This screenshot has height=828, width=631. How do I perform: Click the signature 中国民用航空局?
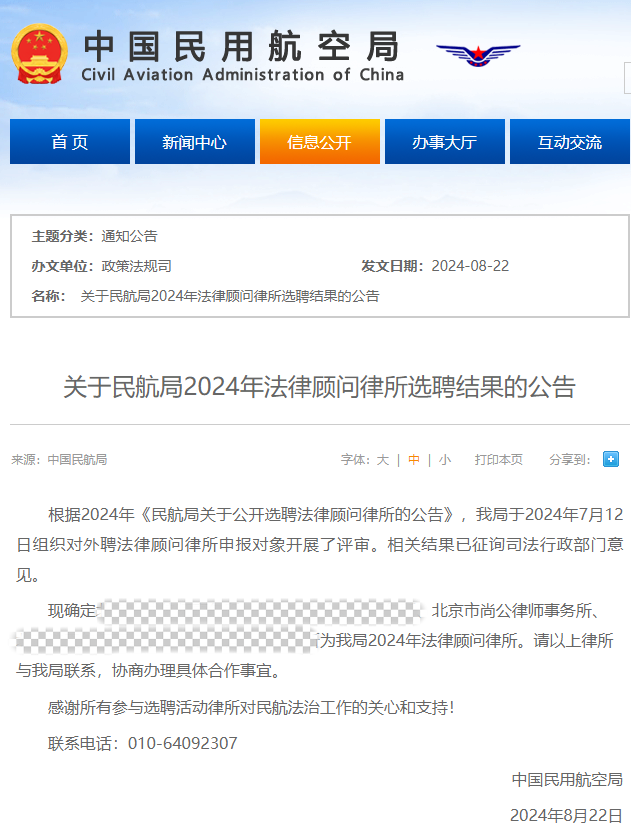(x=567, y=779)
